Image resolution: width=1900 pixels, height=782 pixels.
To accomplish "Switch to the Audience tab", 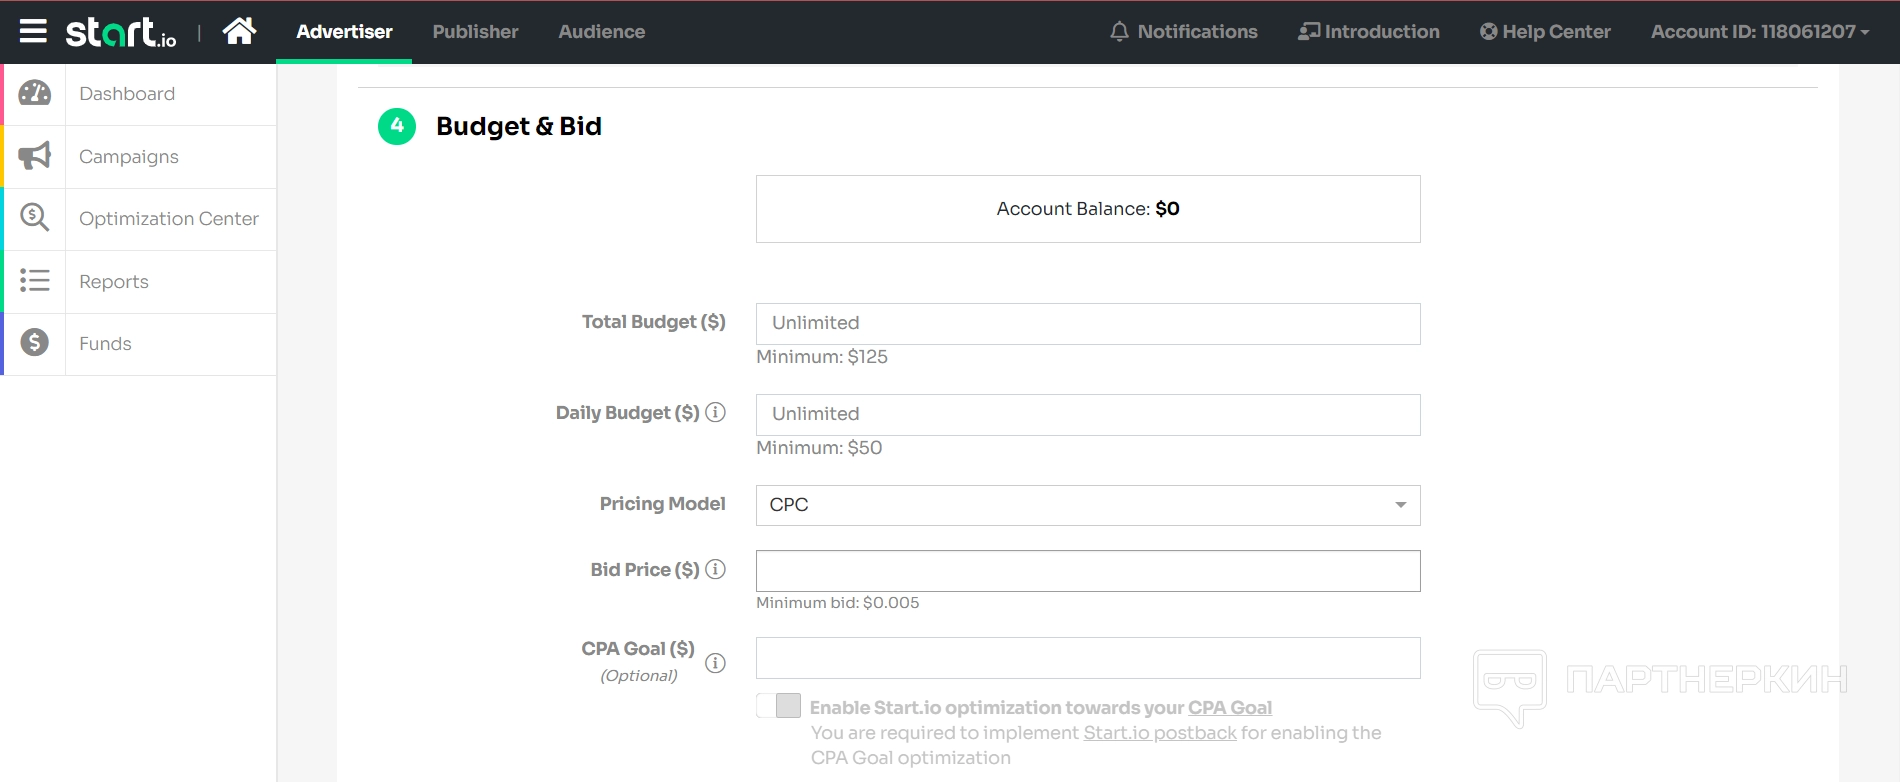I will 601,32.
